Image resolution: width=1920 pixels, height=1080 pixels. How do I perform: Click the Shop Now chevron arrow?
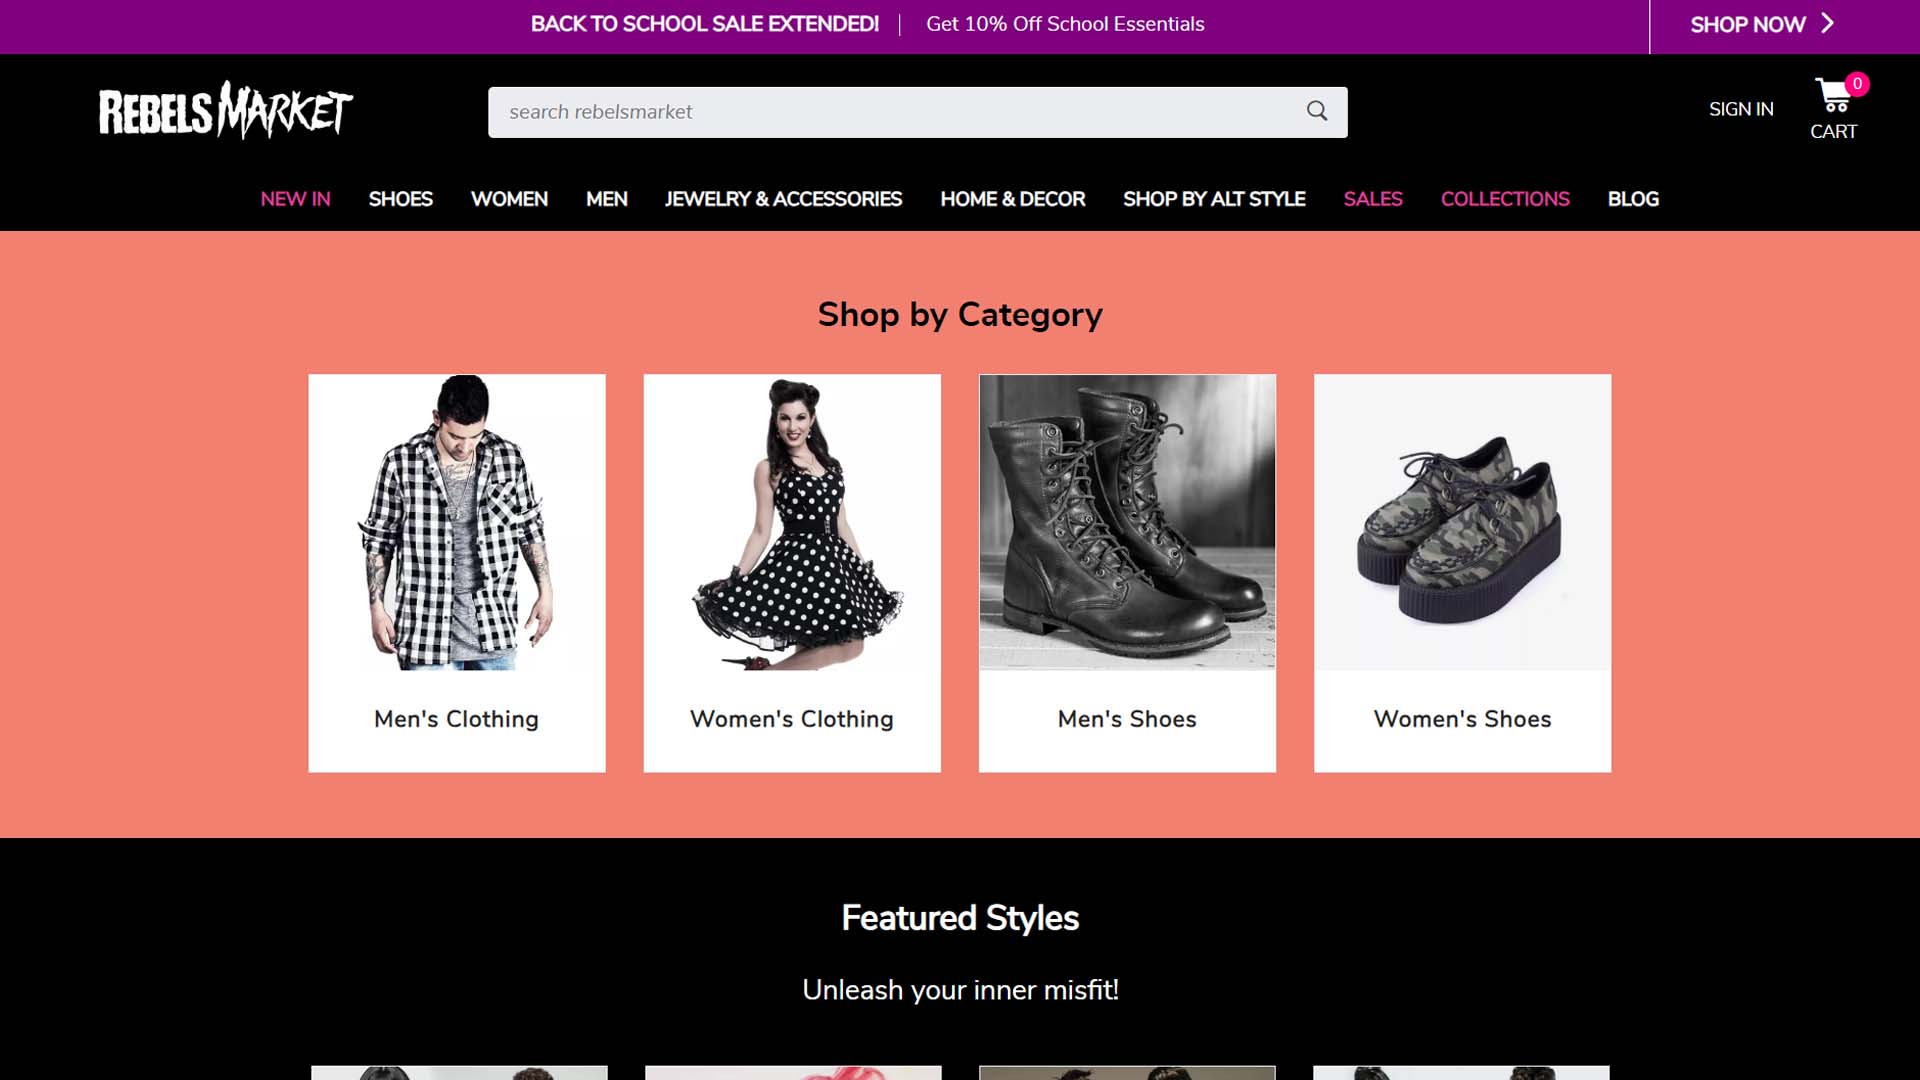[x=1827, y=23]
